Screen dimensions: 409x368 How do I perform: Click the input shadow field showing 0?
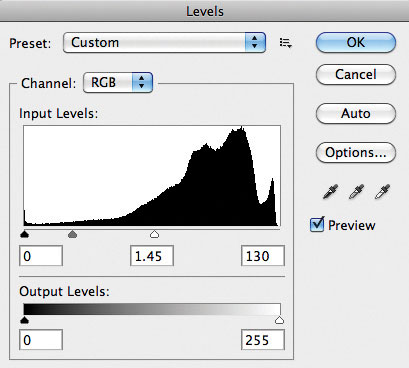[41, 256]
